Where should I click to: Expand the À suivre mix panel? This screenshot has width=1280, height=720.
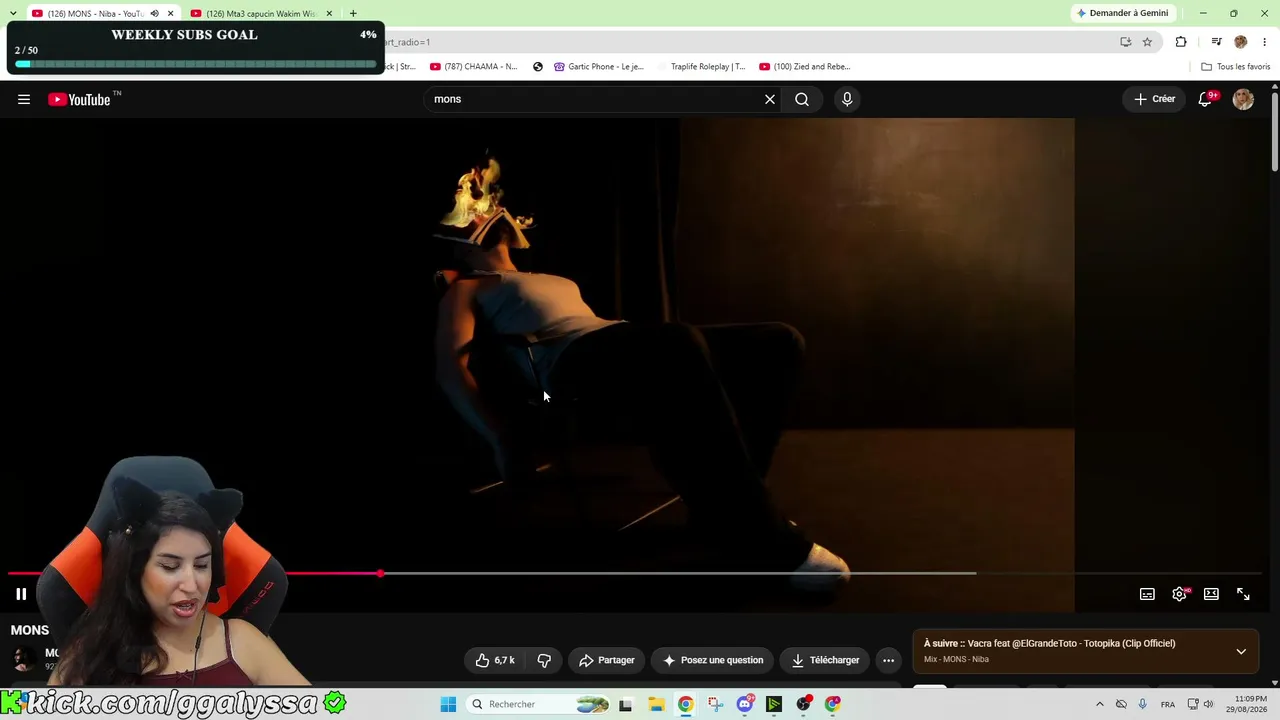click(1241, 651)
